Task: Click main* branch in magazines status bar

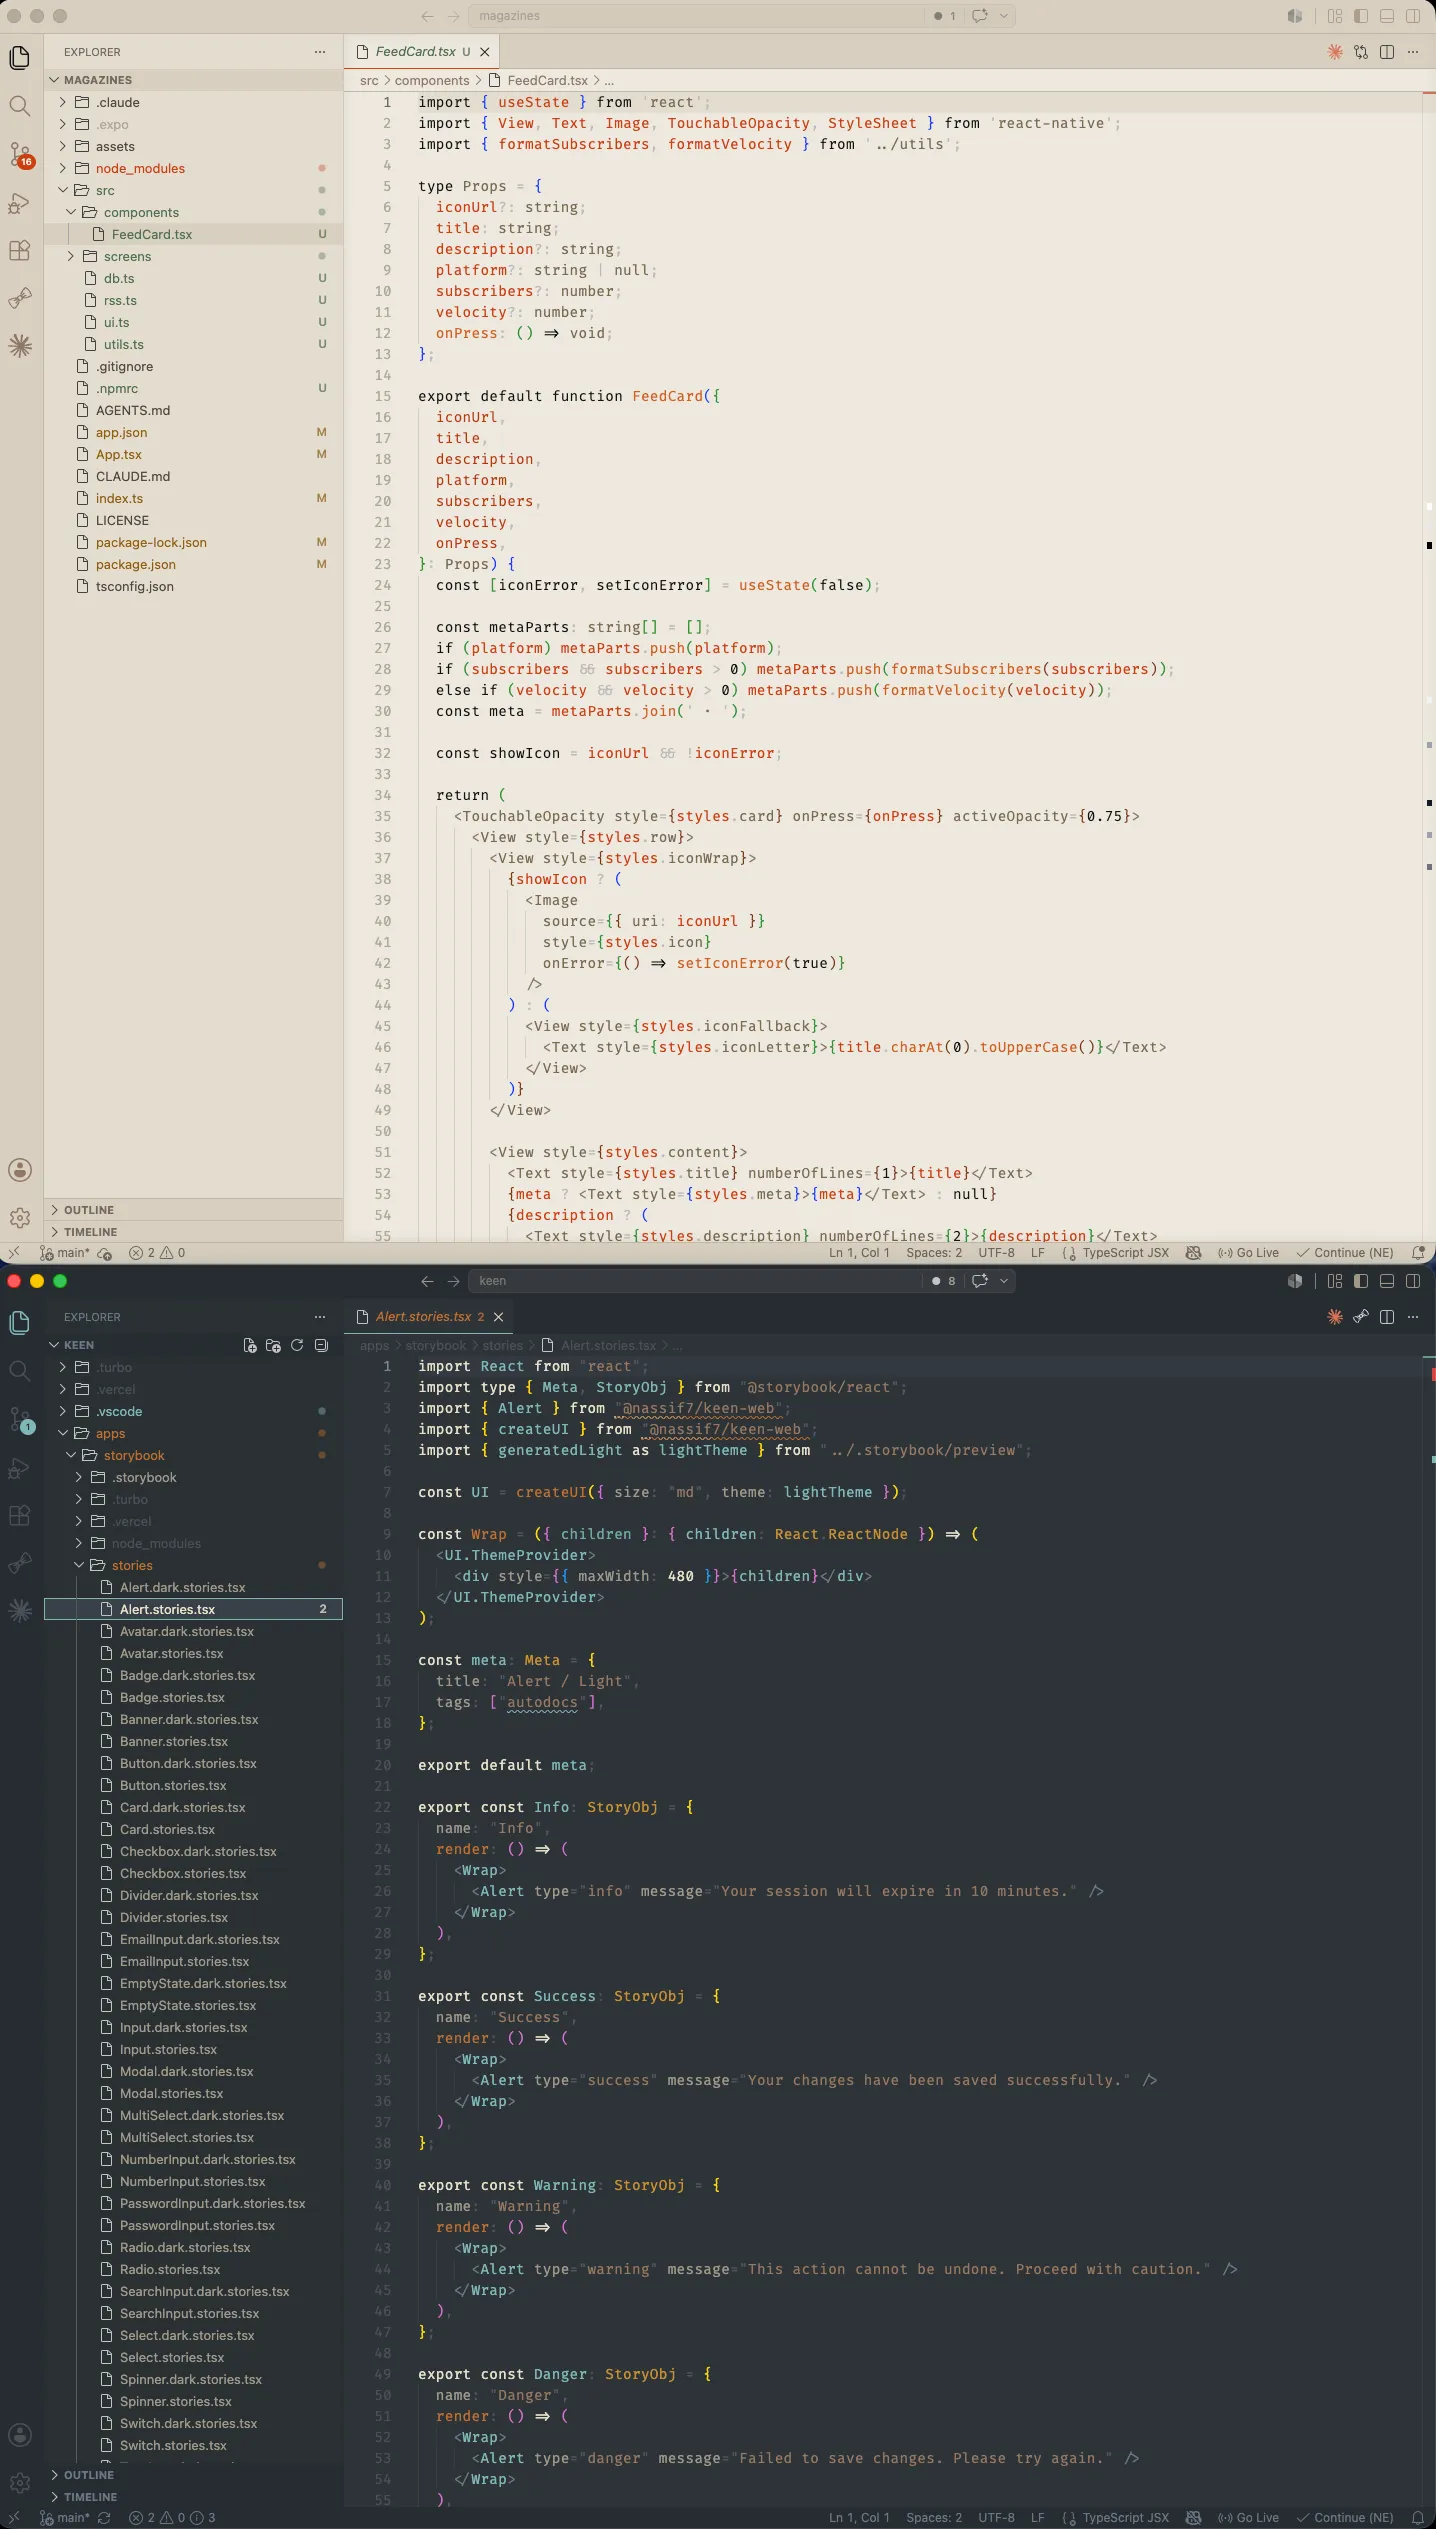Action: pos(65,1252)
